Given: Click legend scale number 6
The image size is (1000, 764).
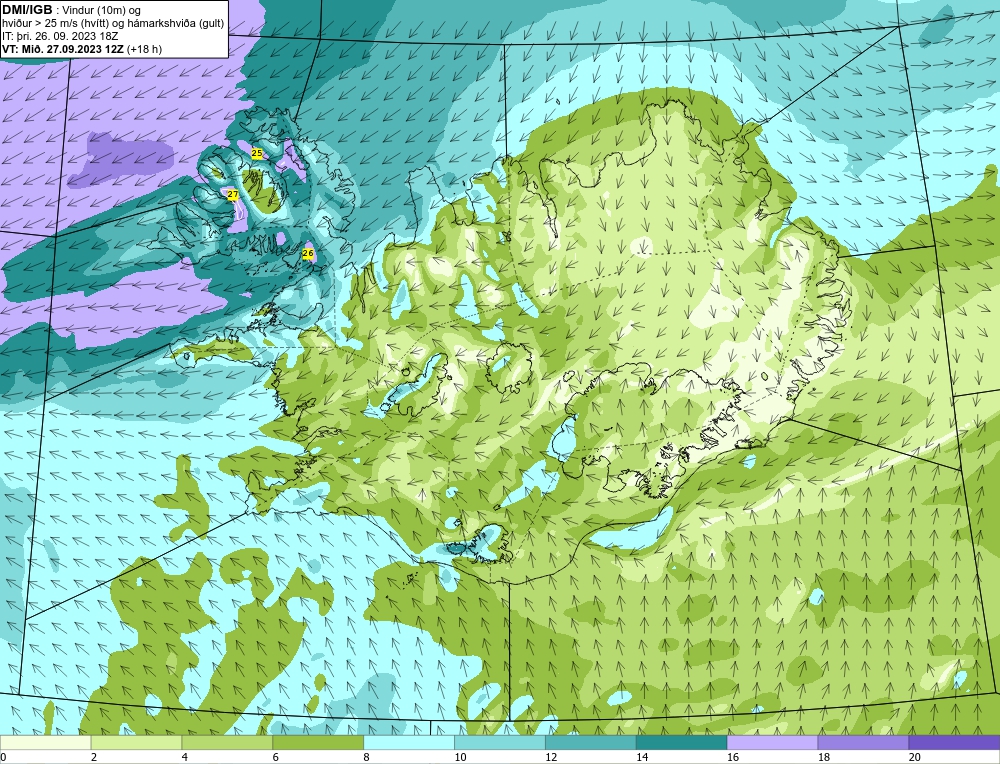Looking at the screenshot, I should [276, 757].
